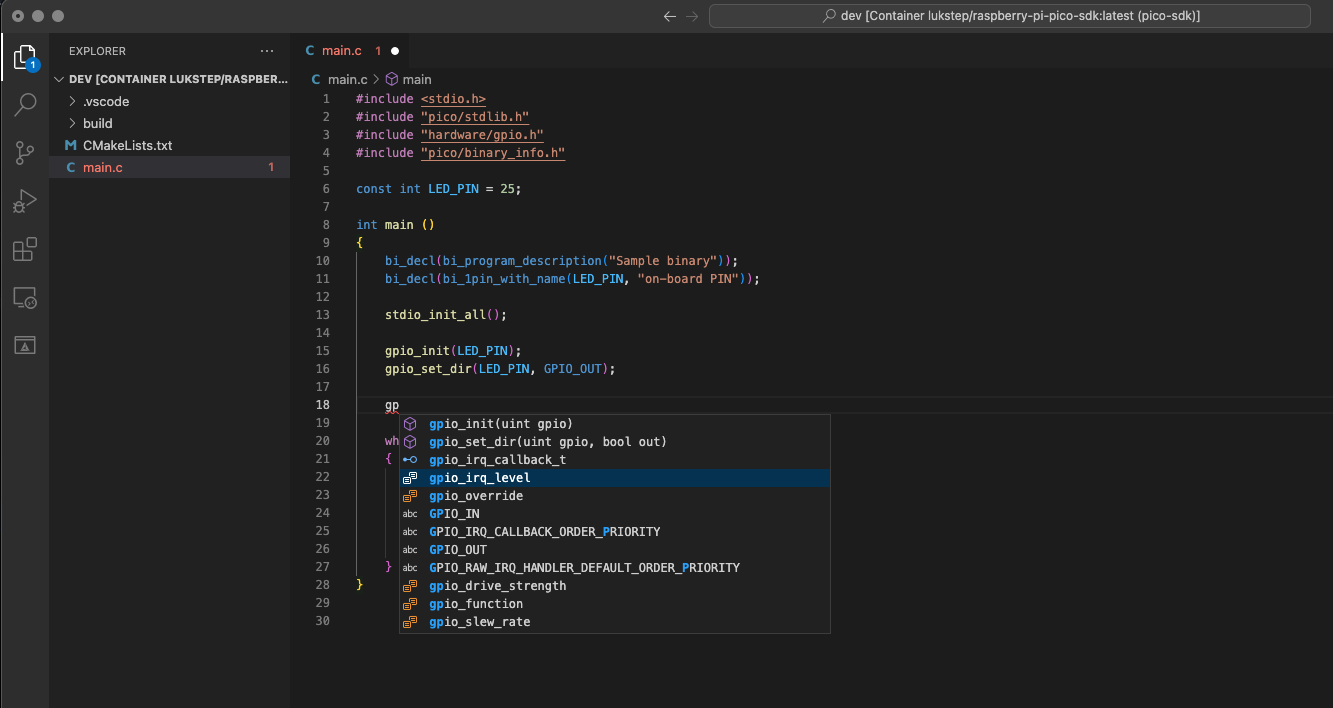The width and height of the screenshot is (1333, 708).
Task: Expand the .vscode folder
Action: point(105,101)
